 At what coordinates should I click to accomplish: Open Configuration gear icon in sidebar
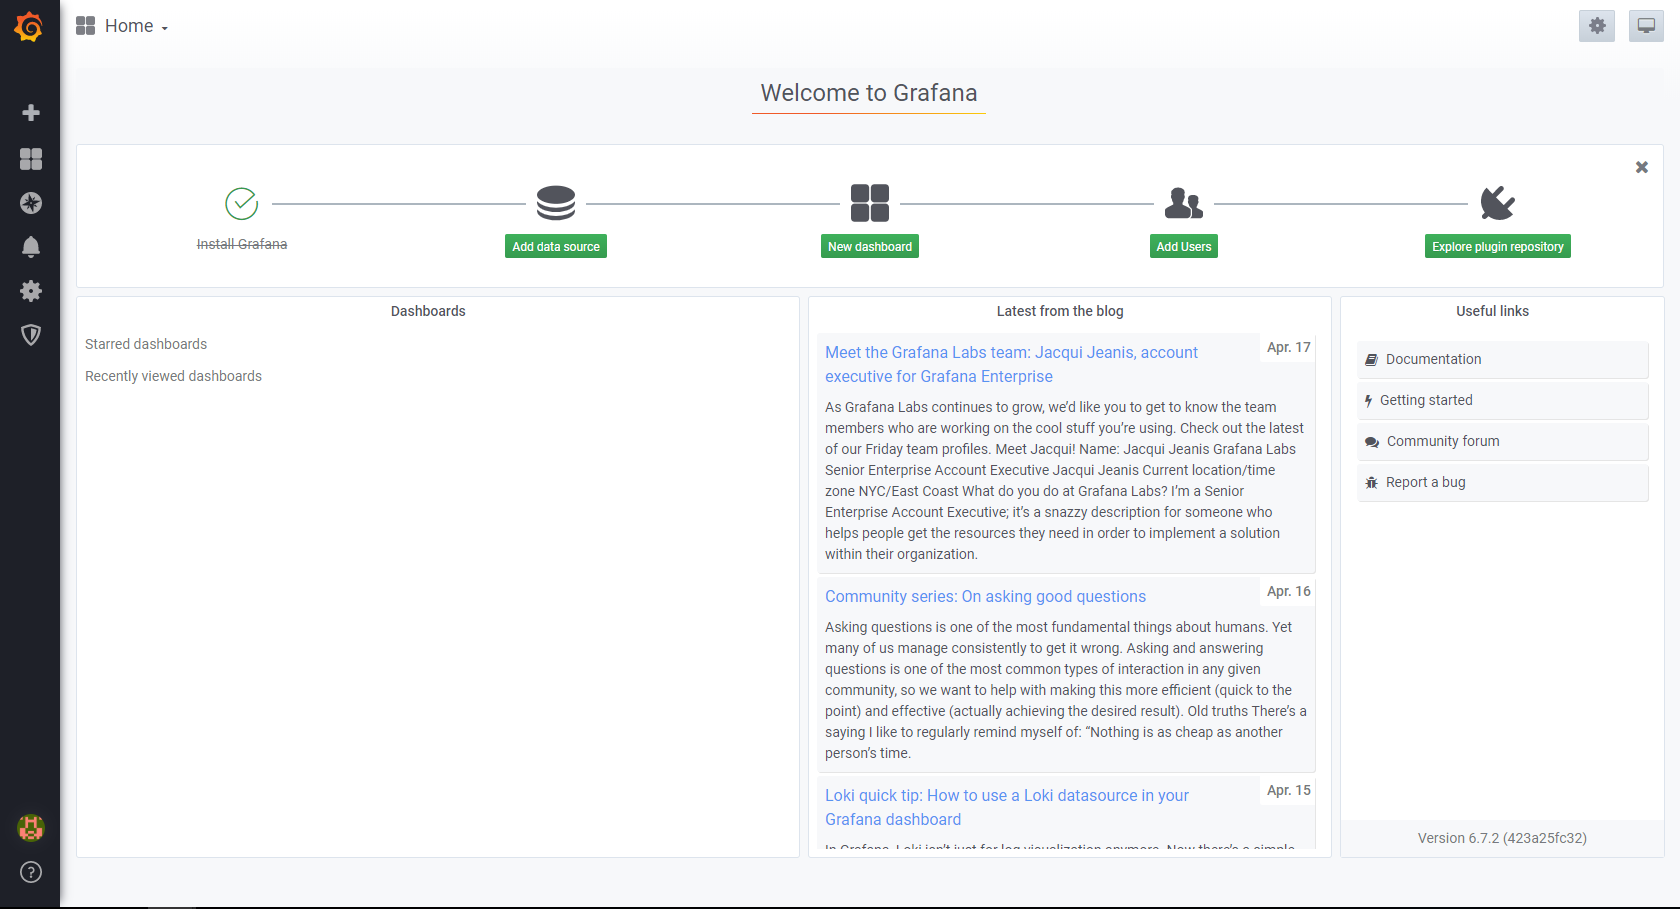(x=31, y=291)
